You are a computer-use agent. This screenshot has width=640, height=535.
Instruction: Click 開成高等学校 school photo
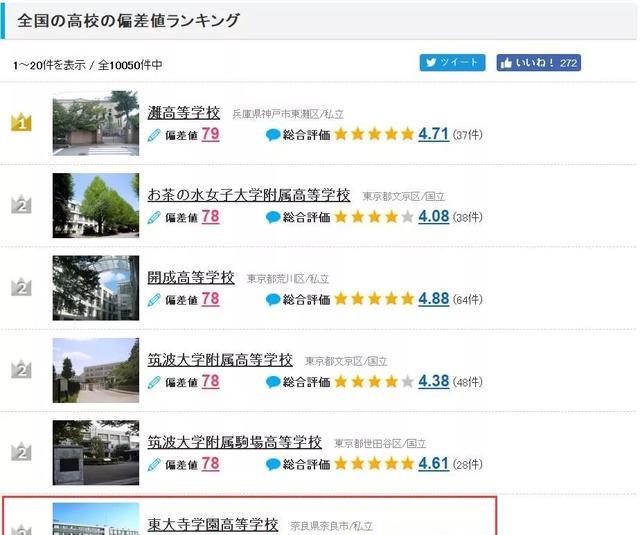96,288
